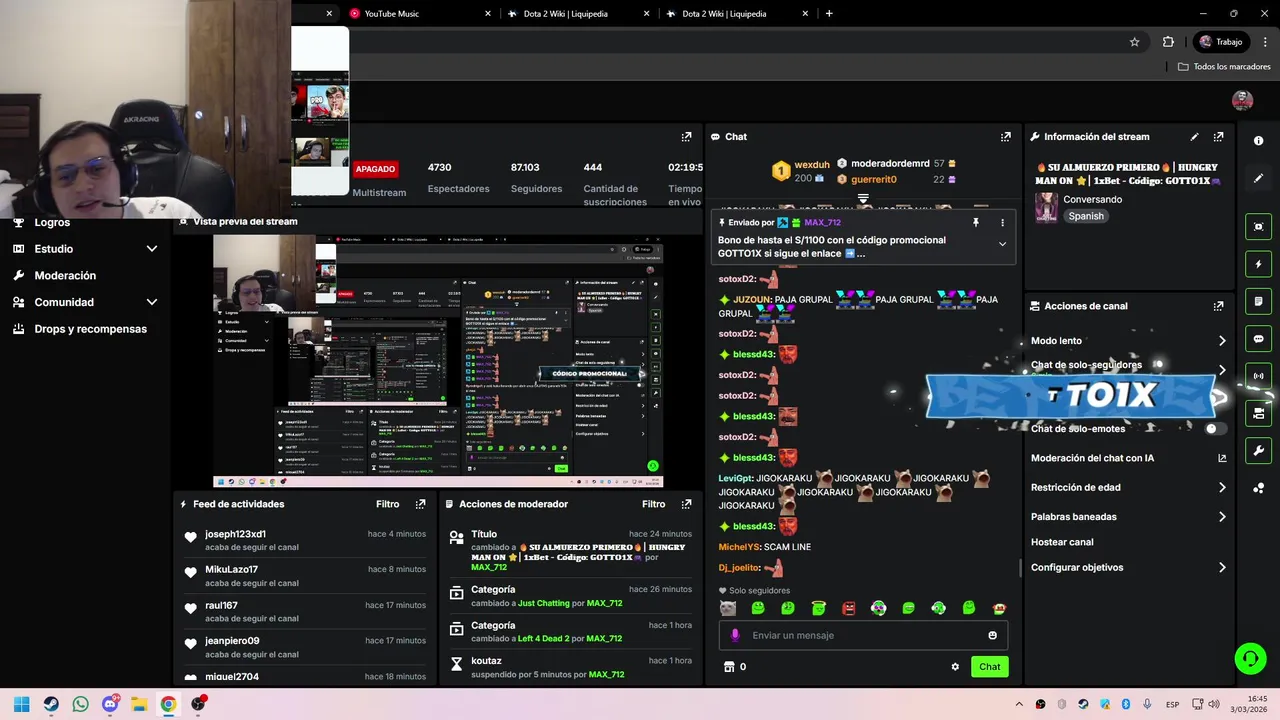Switch to first Dota 2 Wiki tab
Viewport: 1280px width, 720px height.
[x=577, y=14]
